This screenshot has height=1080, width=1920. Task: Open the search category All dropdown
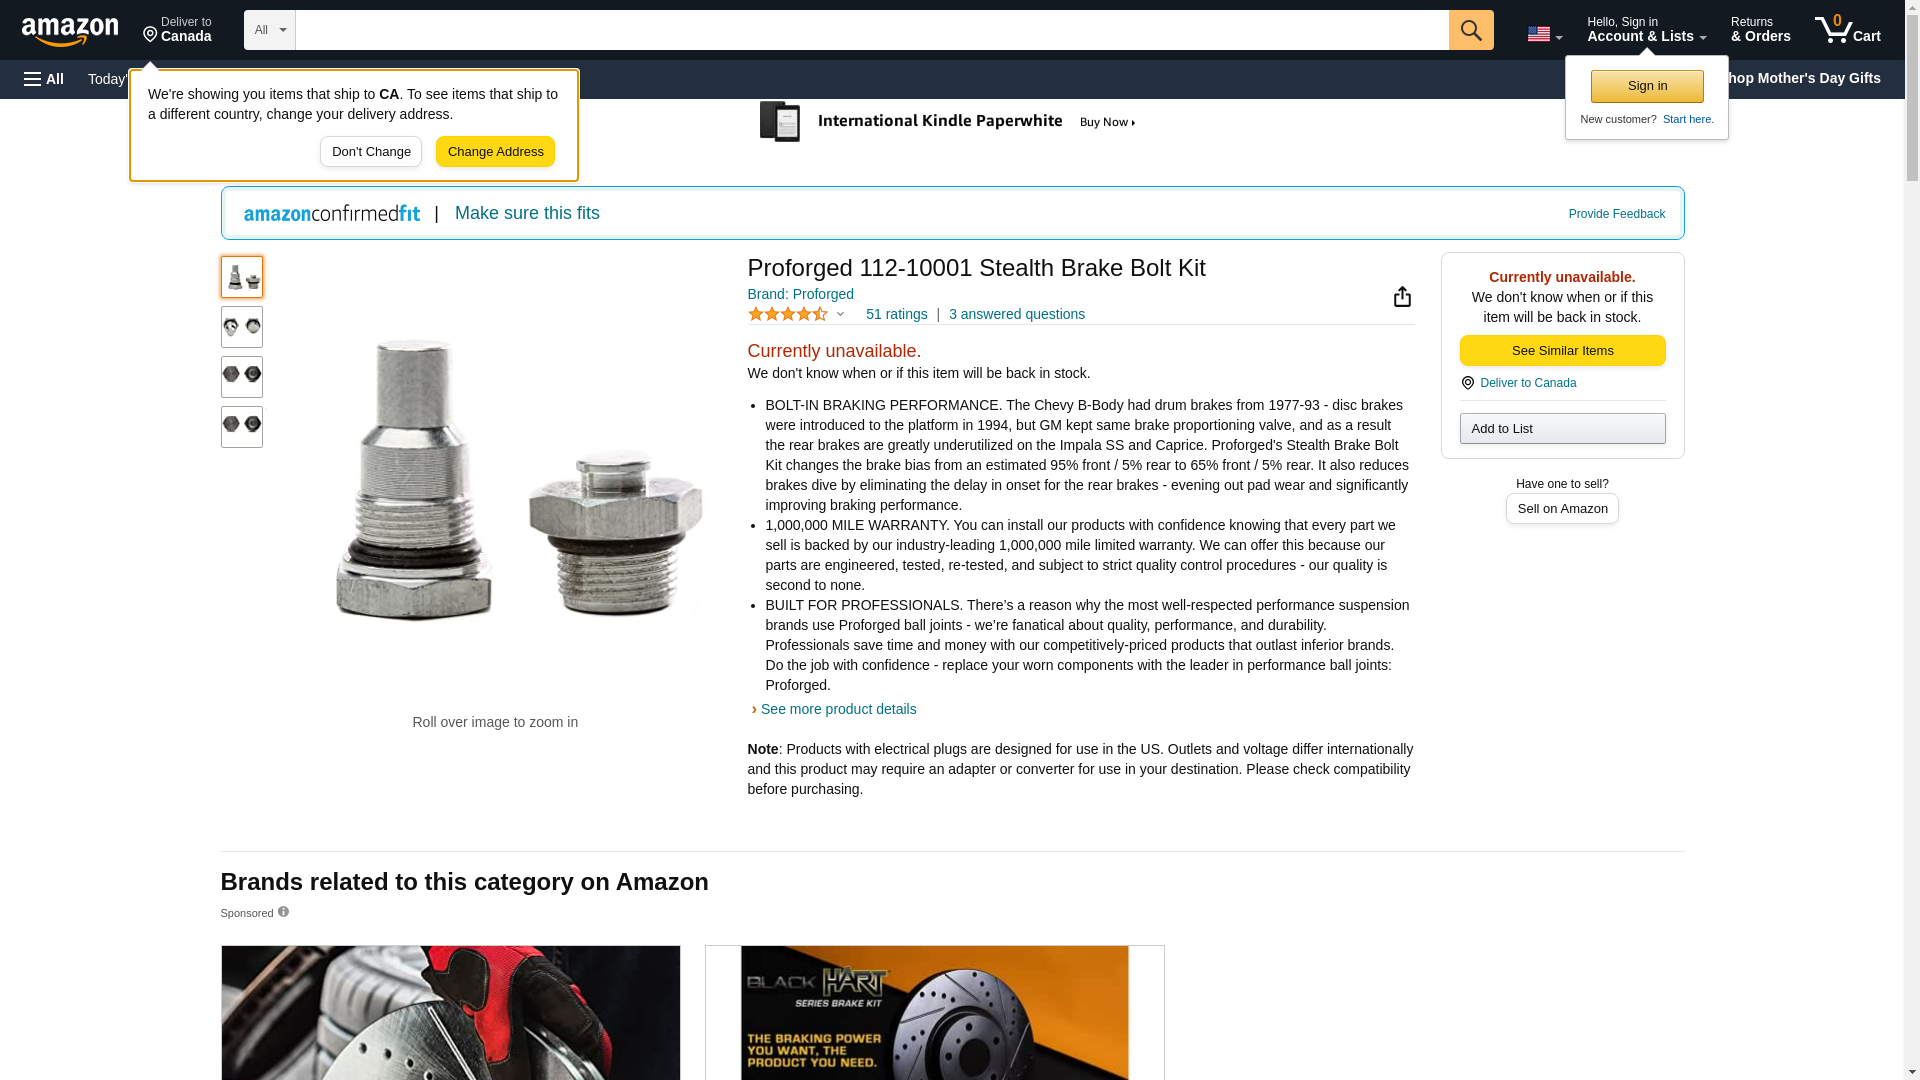[x=269, y=30]
